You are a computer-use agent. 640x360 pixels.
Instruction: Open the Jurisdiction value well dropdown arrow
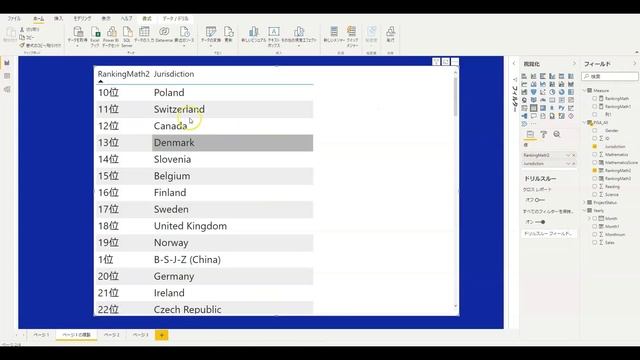[568, 164]
